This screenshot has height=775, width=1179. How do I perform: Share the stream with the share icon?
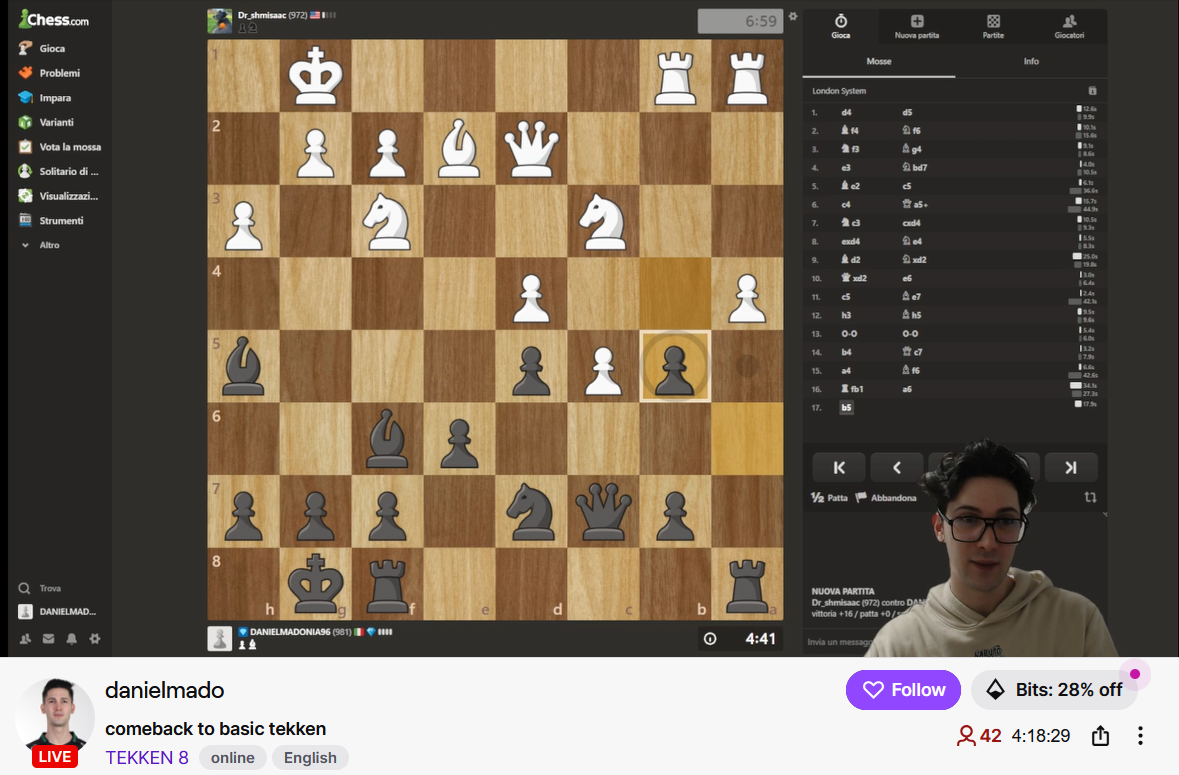[x=1100, y=735]
